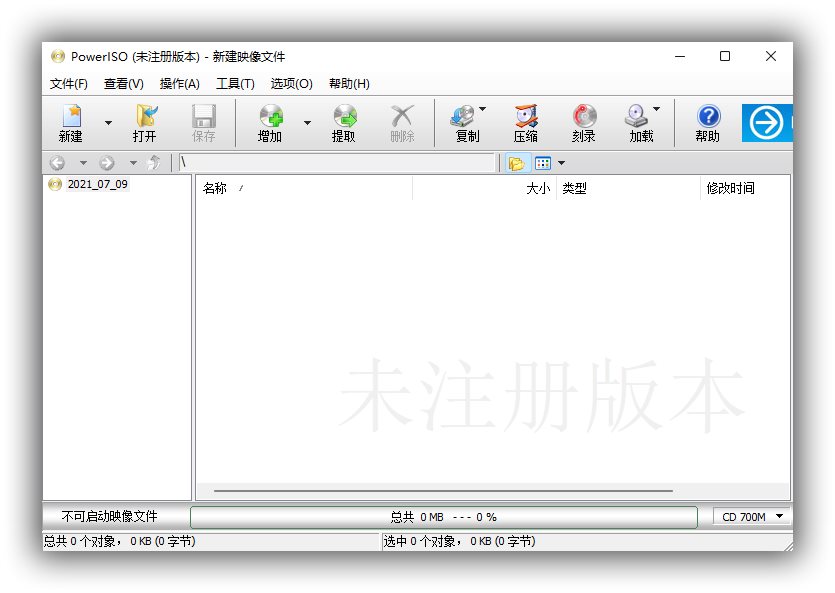Click the Forward navigation arrow icon
The height and width of the screenshot is (593, 835).
pos(107,163)
